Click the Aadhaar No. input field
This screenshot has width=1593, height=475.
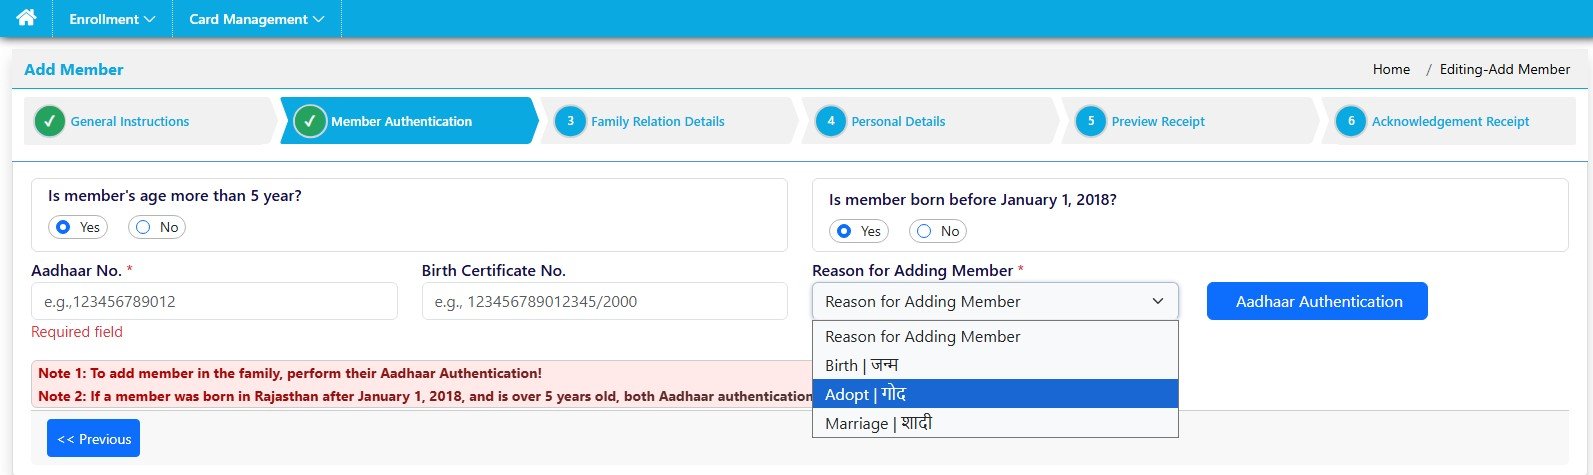[214, 301]
